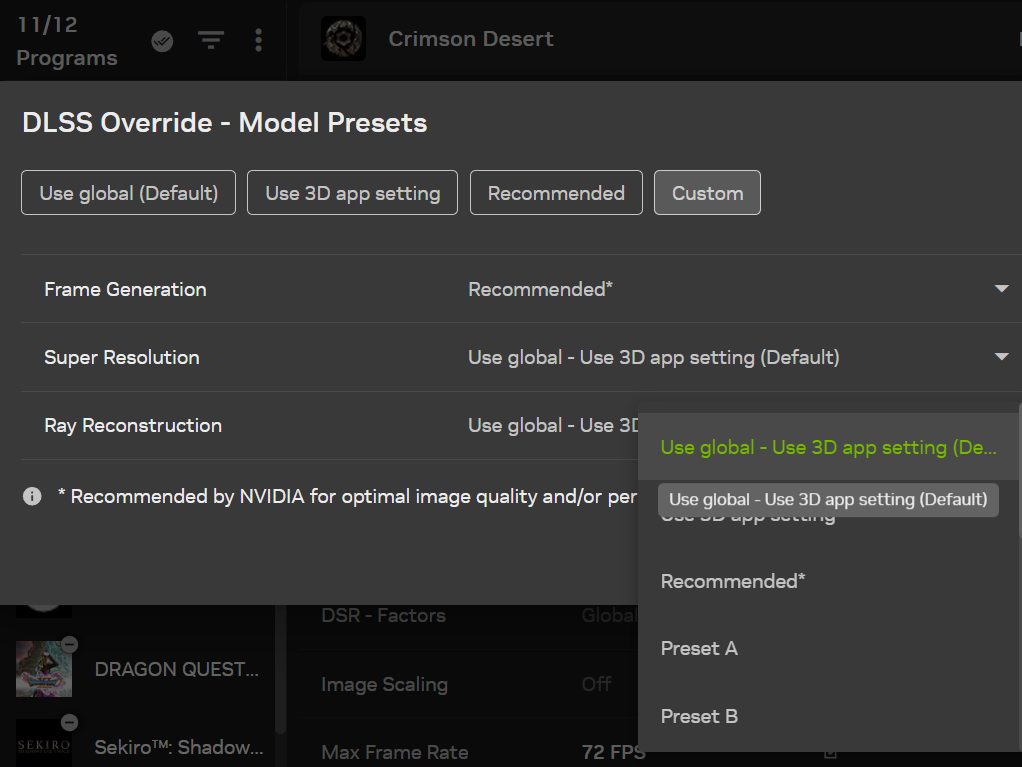Click the Image Scaling Off value
1022x767 pixels.
596,684
